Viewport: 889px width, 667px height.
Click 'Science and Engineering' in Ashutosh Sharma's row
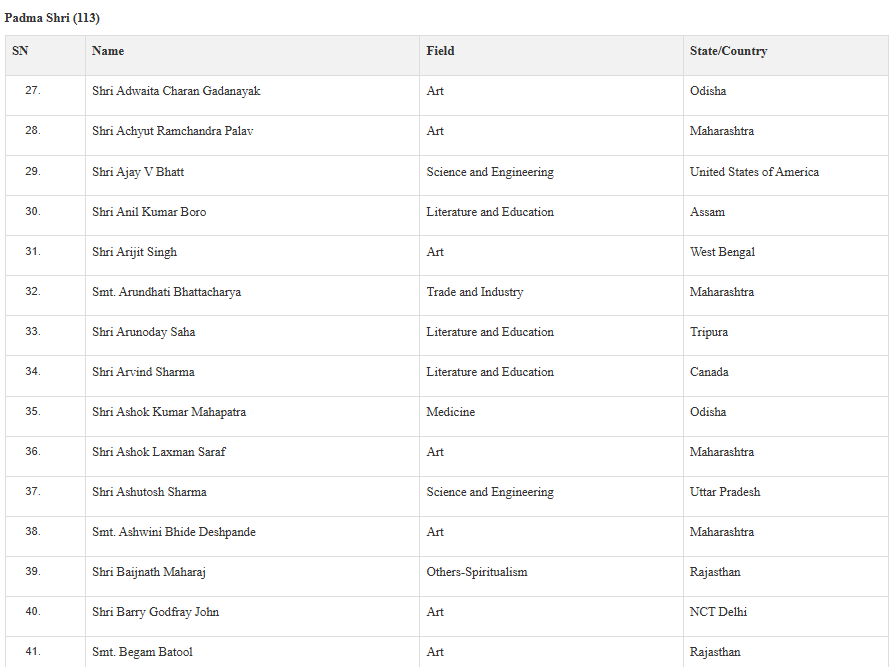[490, 492]
